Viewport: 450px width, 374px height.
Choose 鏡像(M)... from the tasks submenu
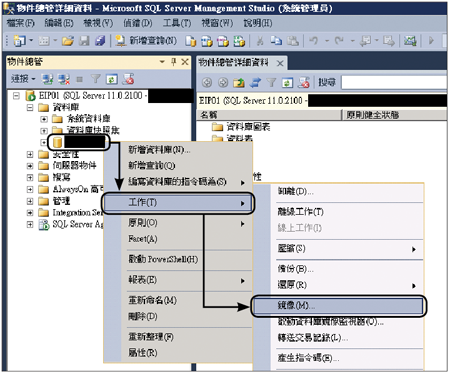[x=338, y=306]
